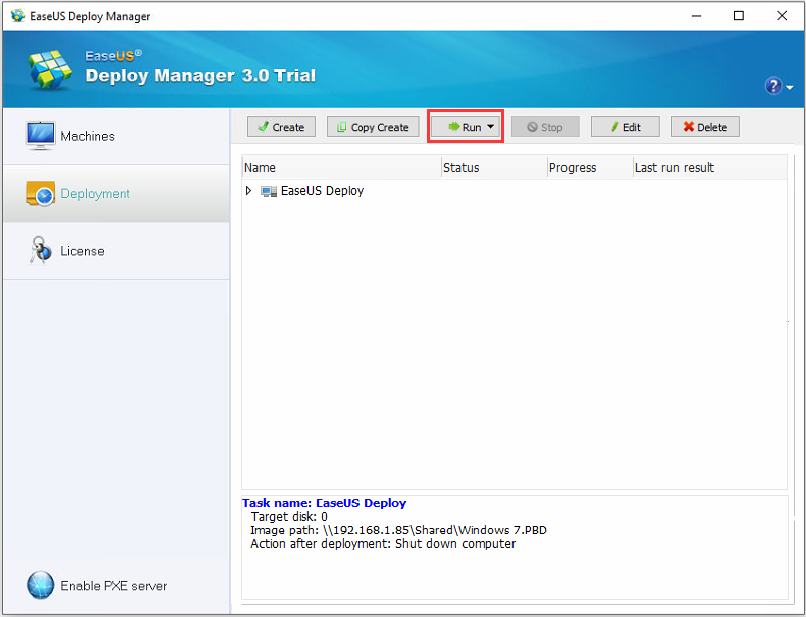Maximize the Deploy Manager window

coord(739,16)
